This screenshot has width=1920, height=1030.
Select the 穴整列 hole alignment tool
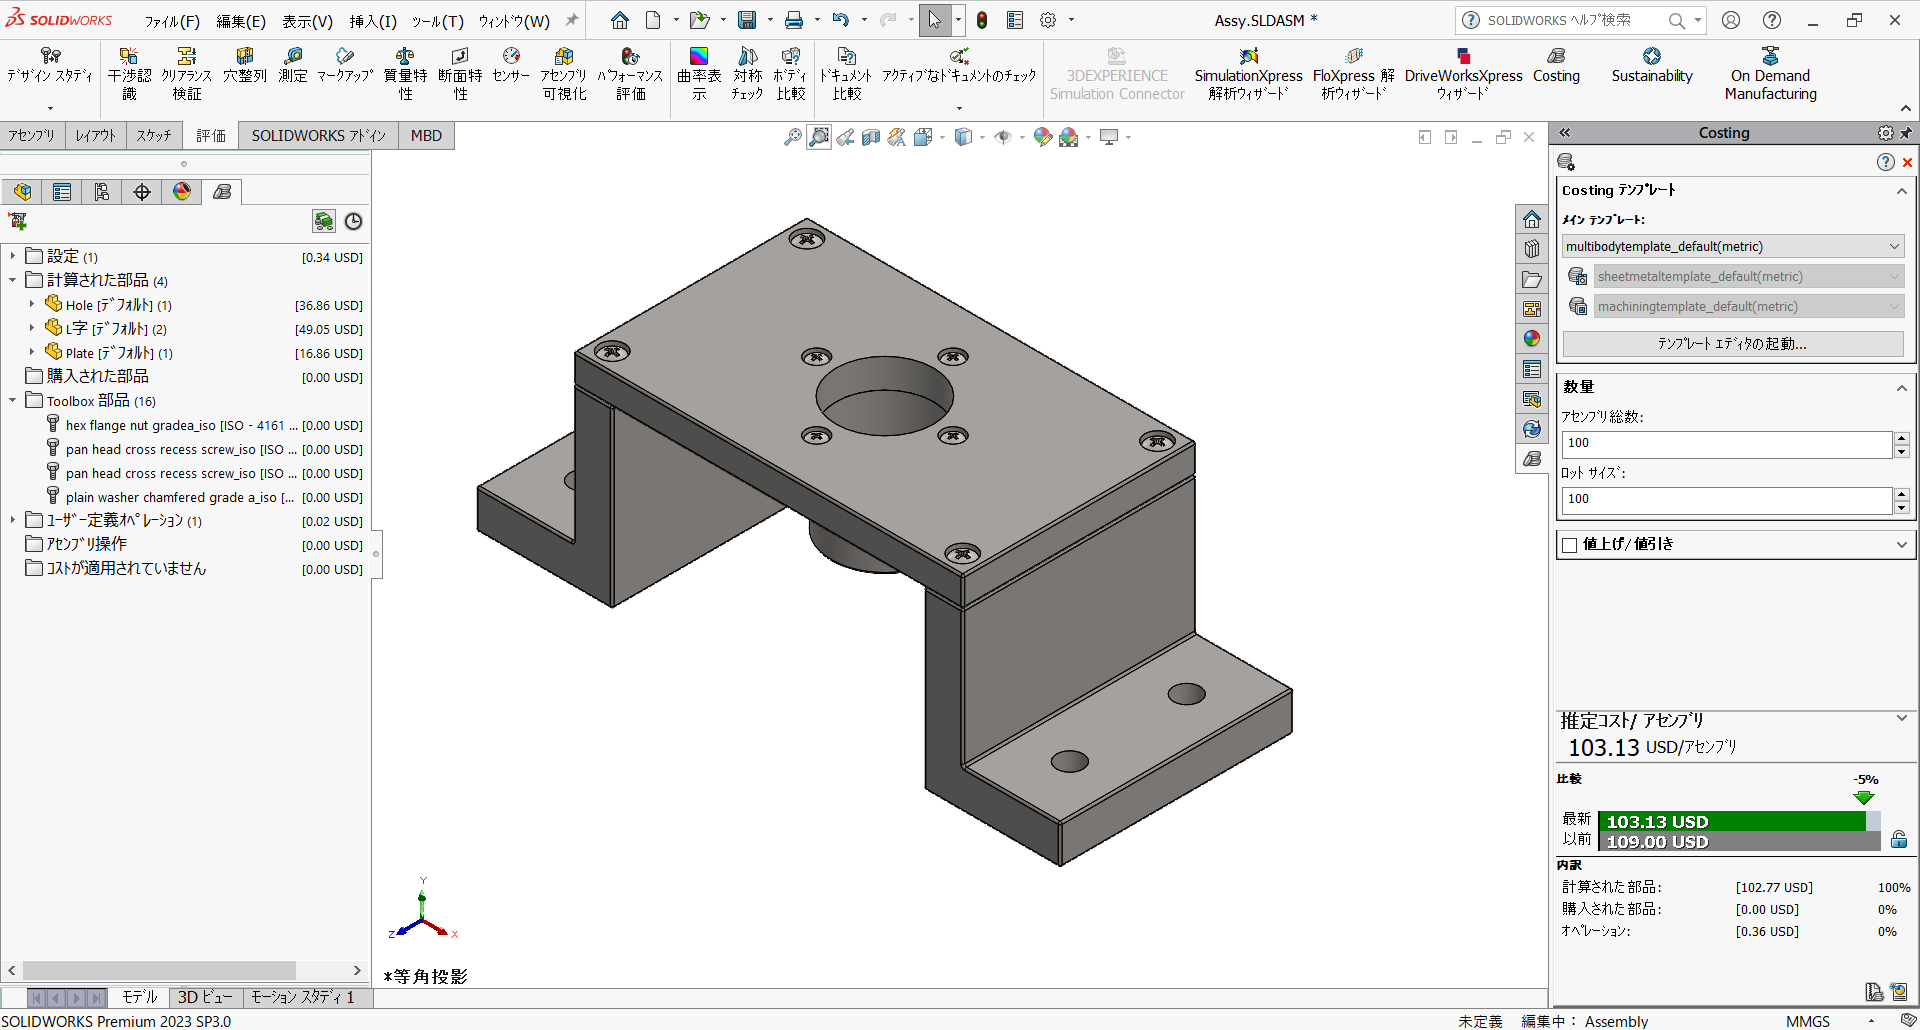point(245,65)
